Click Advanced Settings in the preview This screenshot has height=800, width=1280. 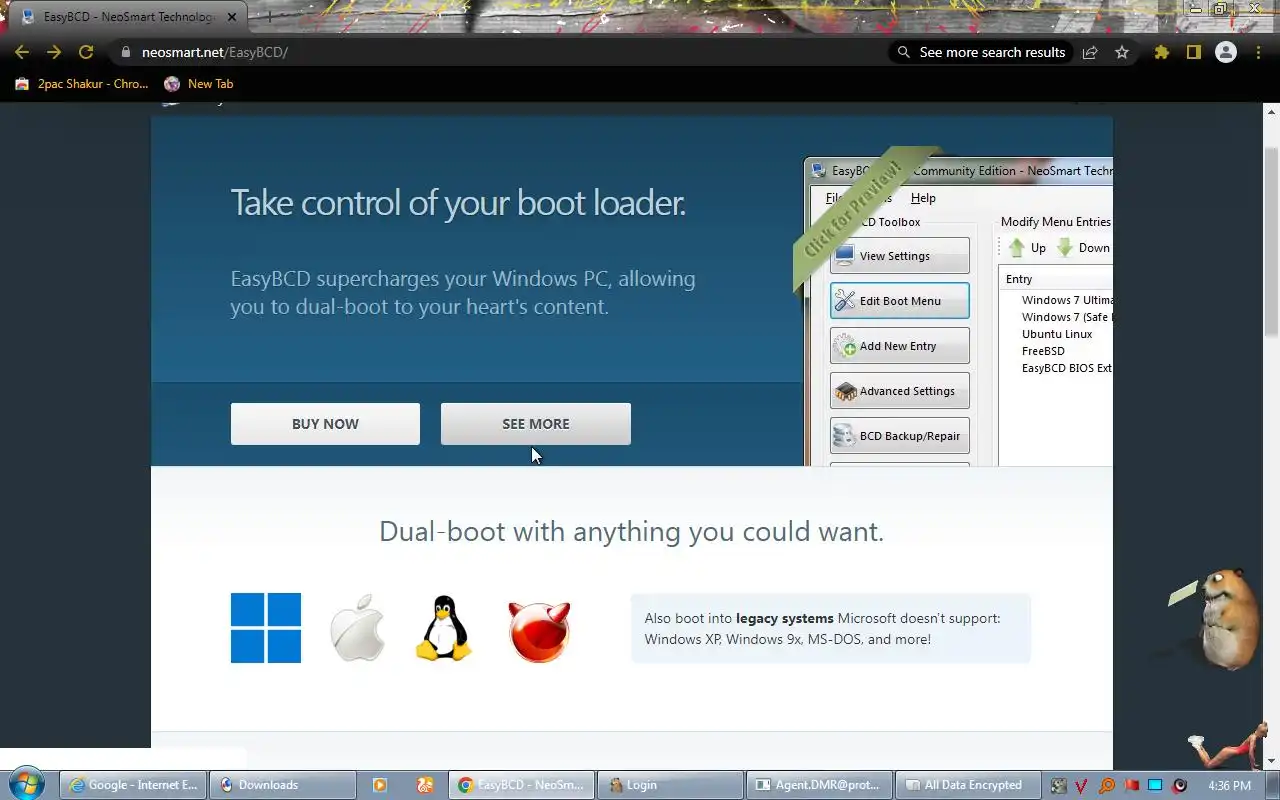click(899, 391)
